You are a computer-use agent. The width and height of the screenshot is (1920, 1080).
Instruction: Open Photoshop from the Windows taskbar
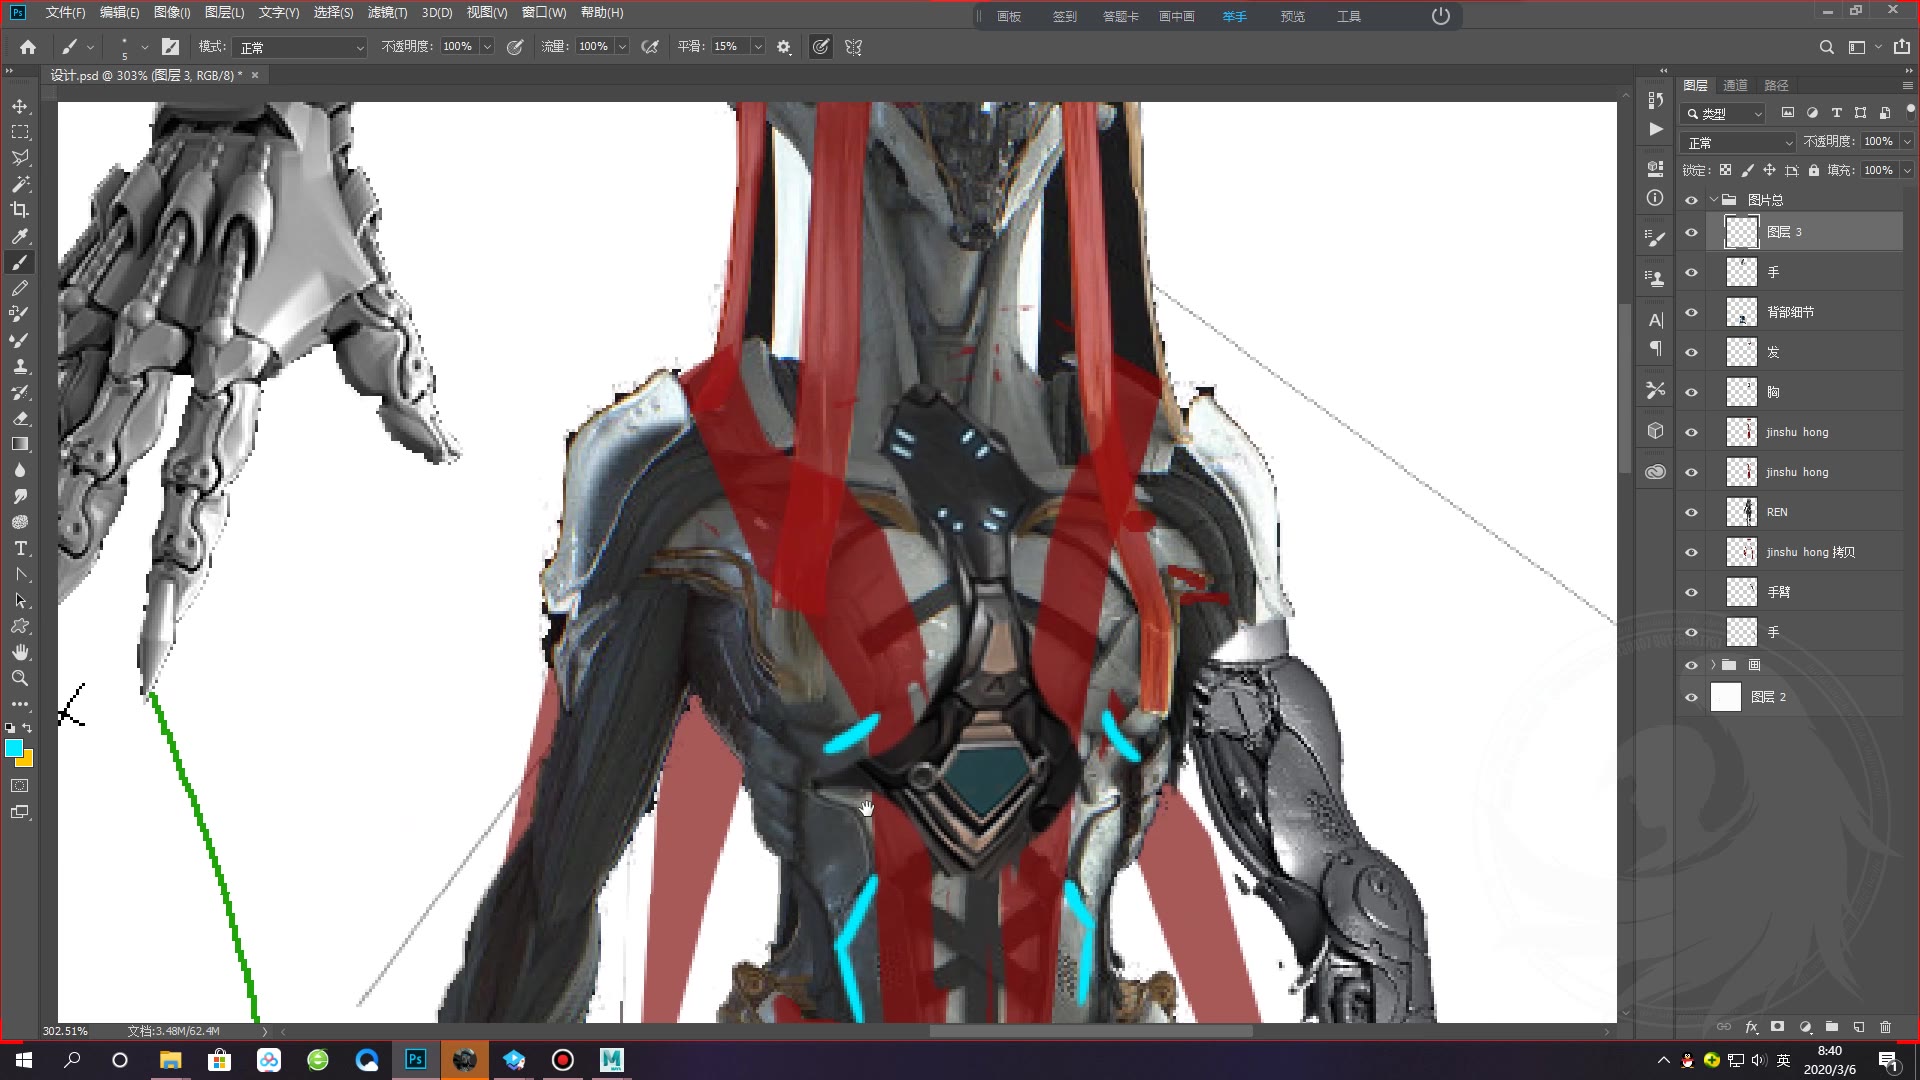415,1059
